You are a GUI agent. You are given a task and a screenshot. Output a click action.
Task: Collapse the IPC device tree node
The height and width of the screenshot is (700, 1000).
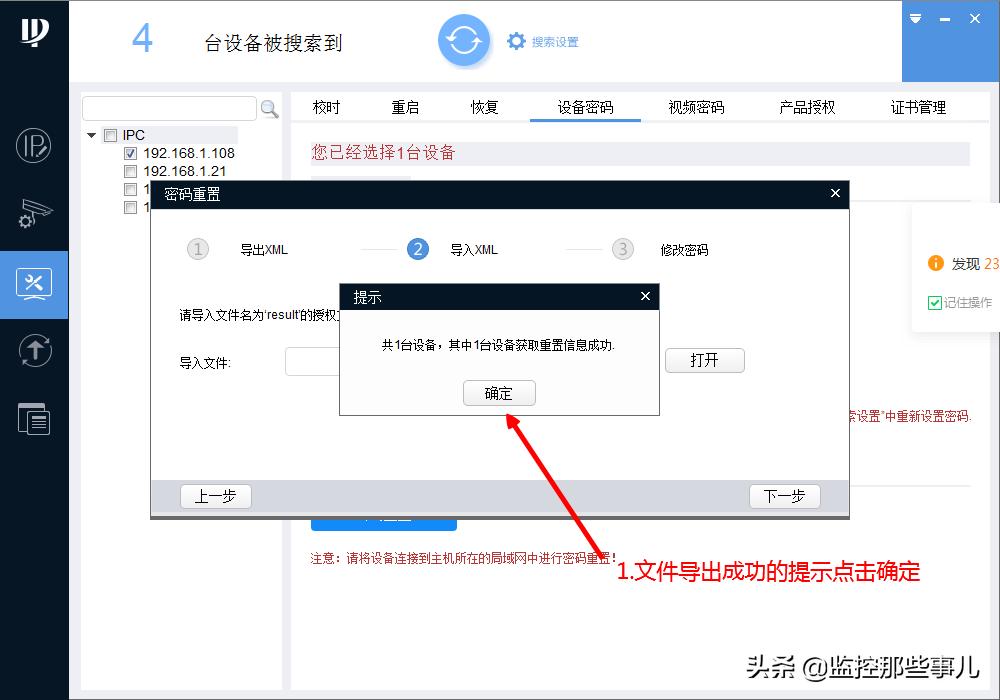point(93,134)
